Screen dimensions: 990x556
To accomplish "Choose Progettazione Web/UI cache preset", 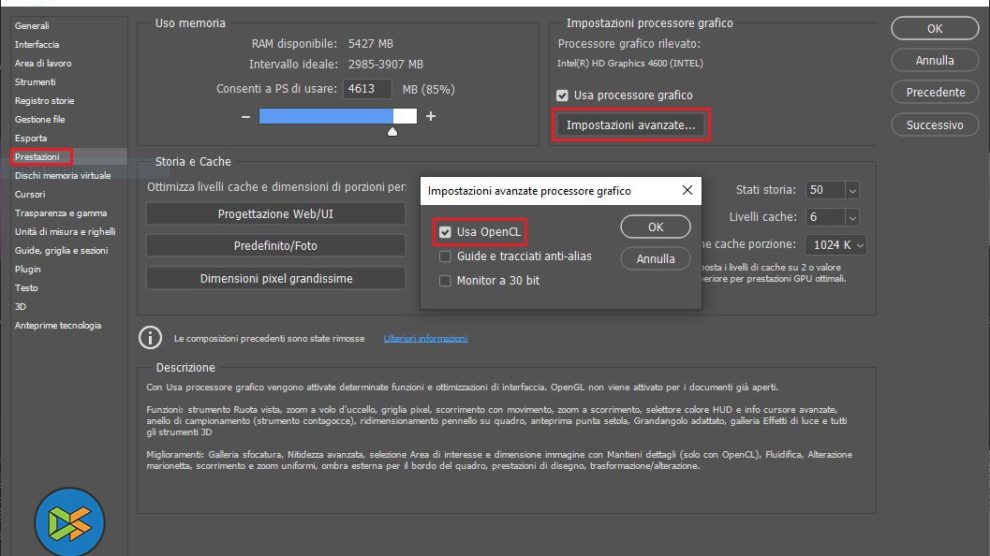I will click(x=275, y=214).
